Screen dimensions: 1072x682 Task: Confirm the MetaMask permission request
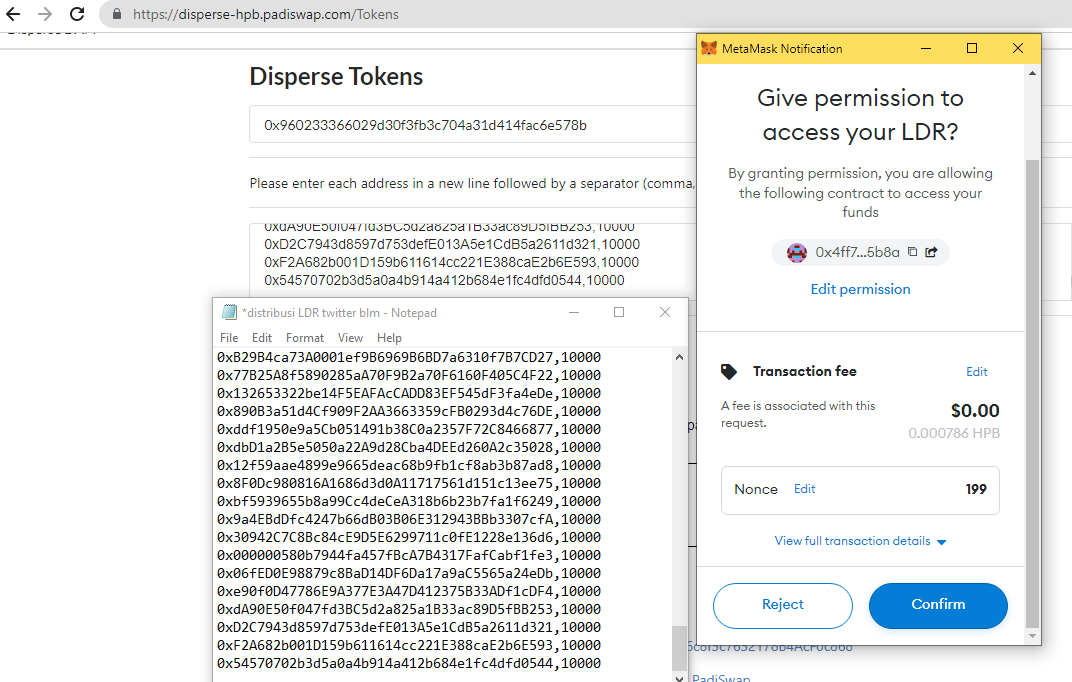[938, 605]
